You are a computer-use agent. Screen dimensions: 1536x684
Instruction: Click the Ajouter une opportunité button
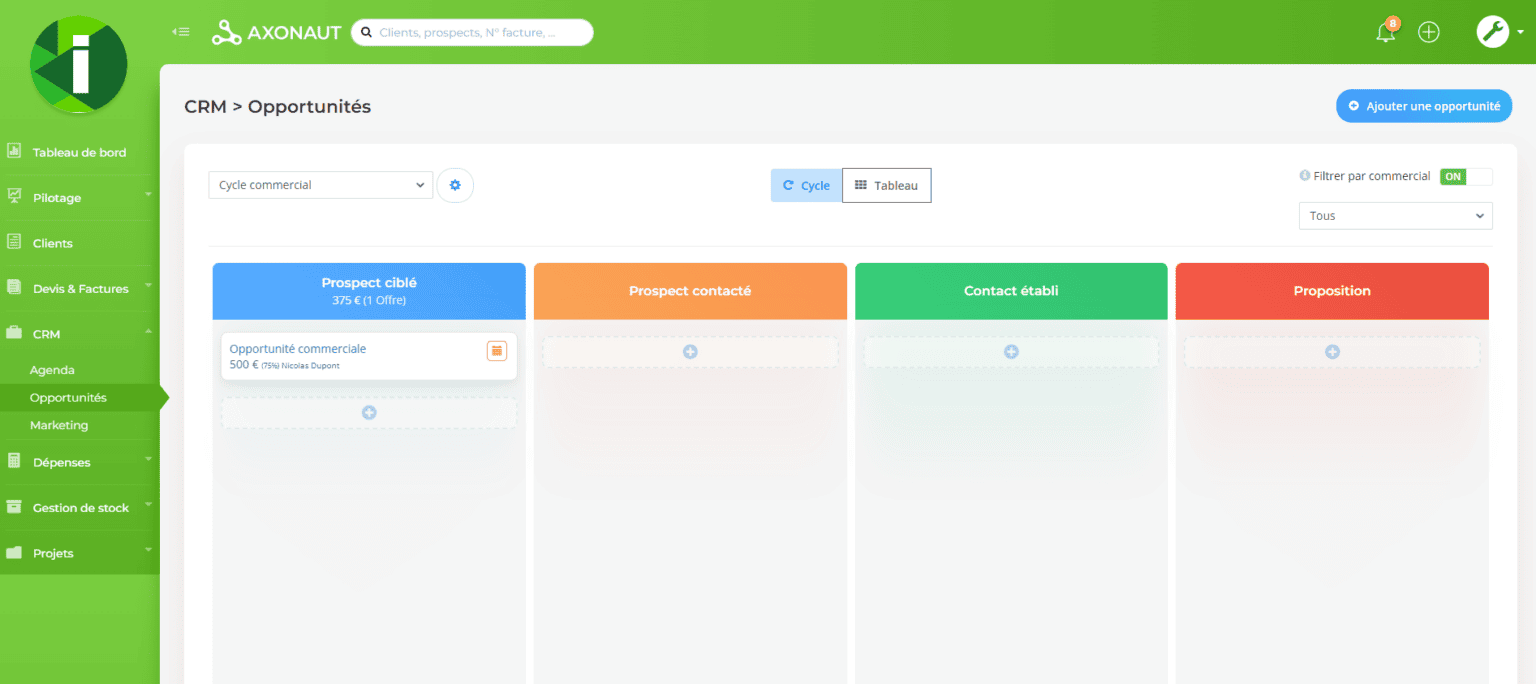click(1423, 106)
